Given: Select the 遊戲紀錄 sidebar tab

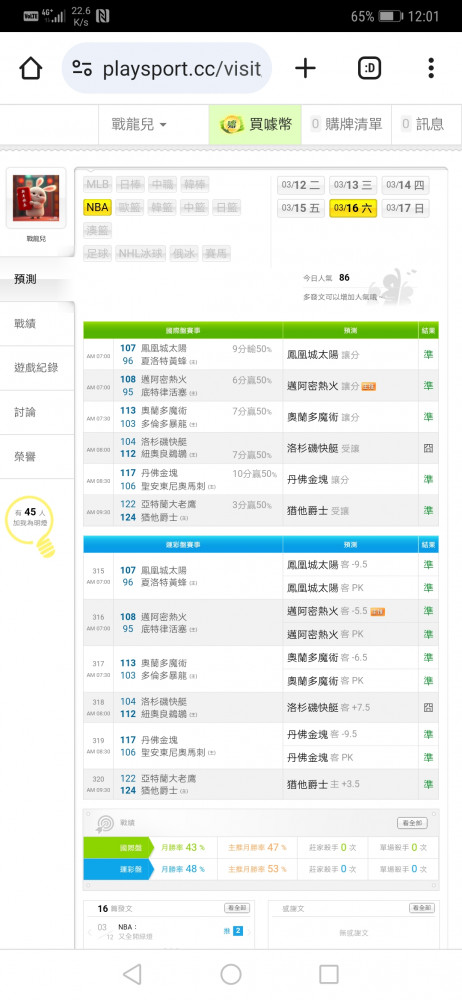Looking at the screenshot, I should click(x=37, y=368).
